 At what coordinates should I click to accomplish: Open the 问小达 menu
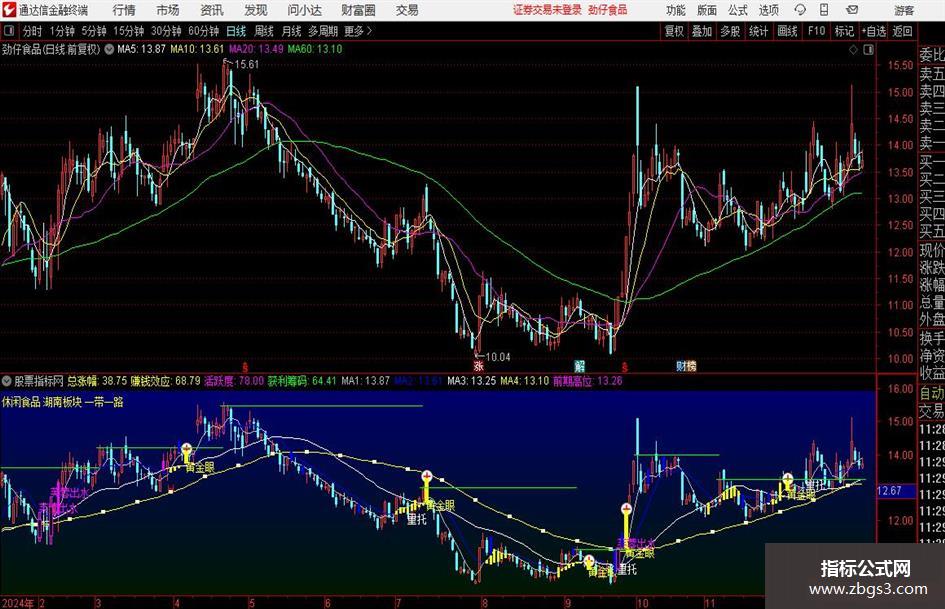click(304, 10)
